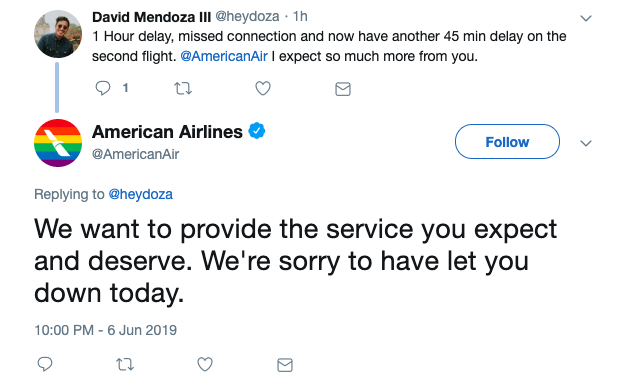Open American Airlines rainbow logo avatar
Viewport: 630px width, 392px height.
58,143
